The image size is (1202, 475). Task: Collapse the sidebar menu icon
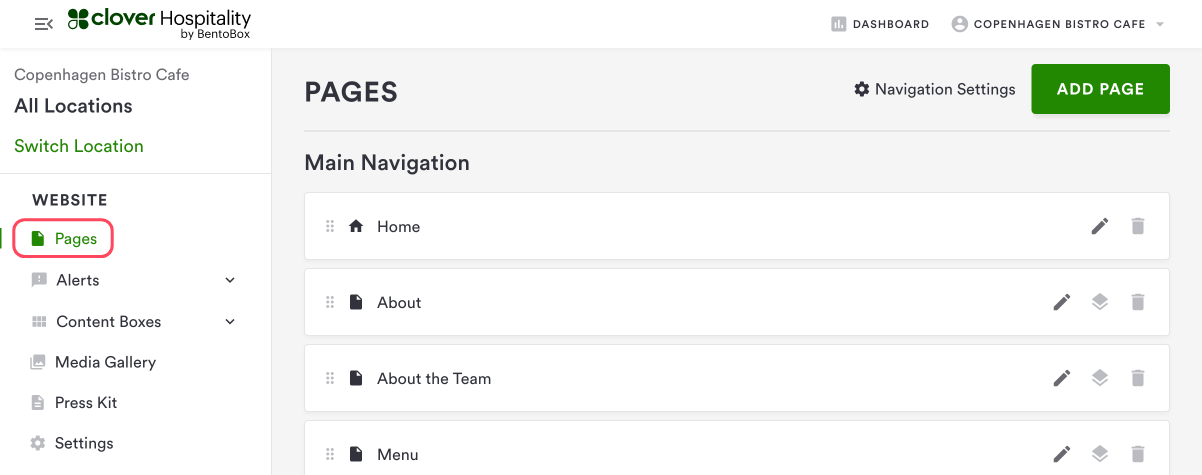click(x=43, y=24)
